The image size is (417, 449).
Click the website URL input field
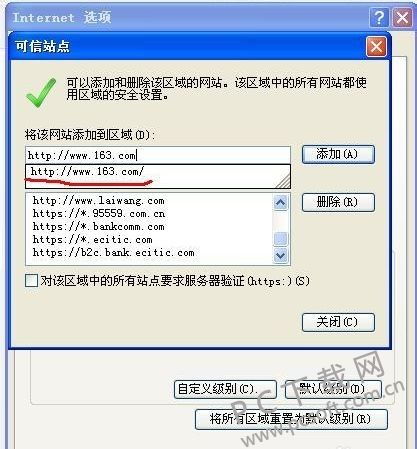pos(158,155)
